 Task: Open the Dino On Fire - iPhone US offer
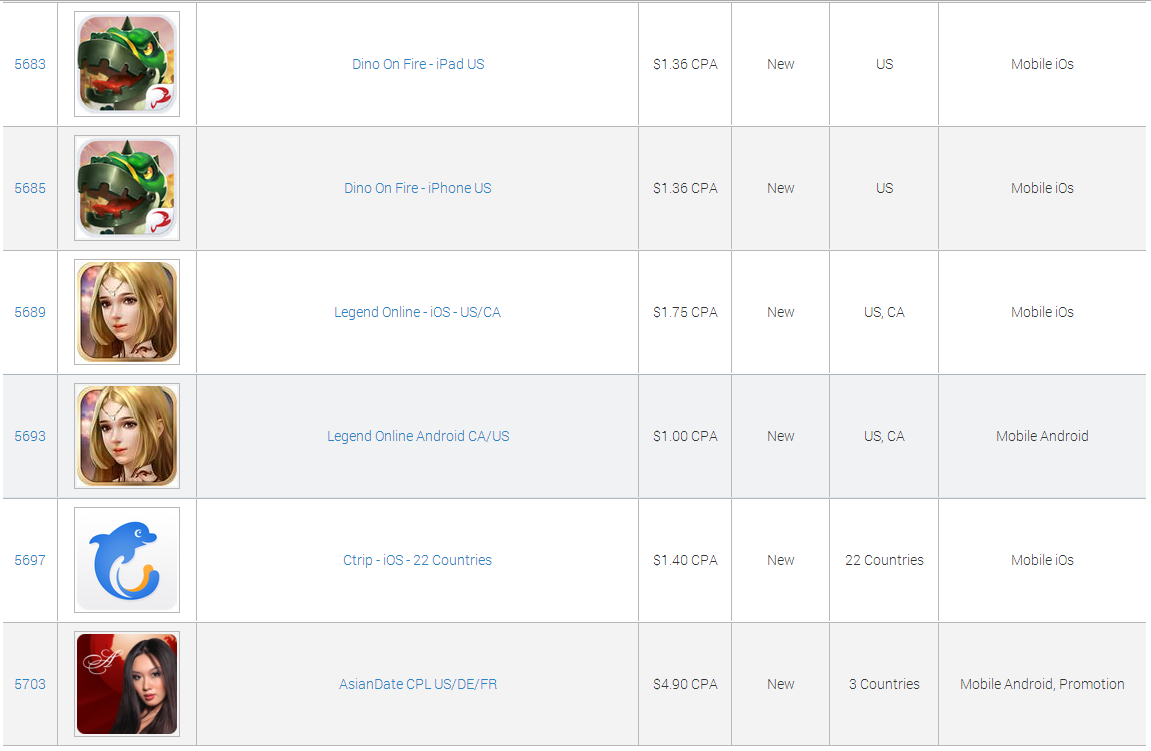[x=418, y=188]
